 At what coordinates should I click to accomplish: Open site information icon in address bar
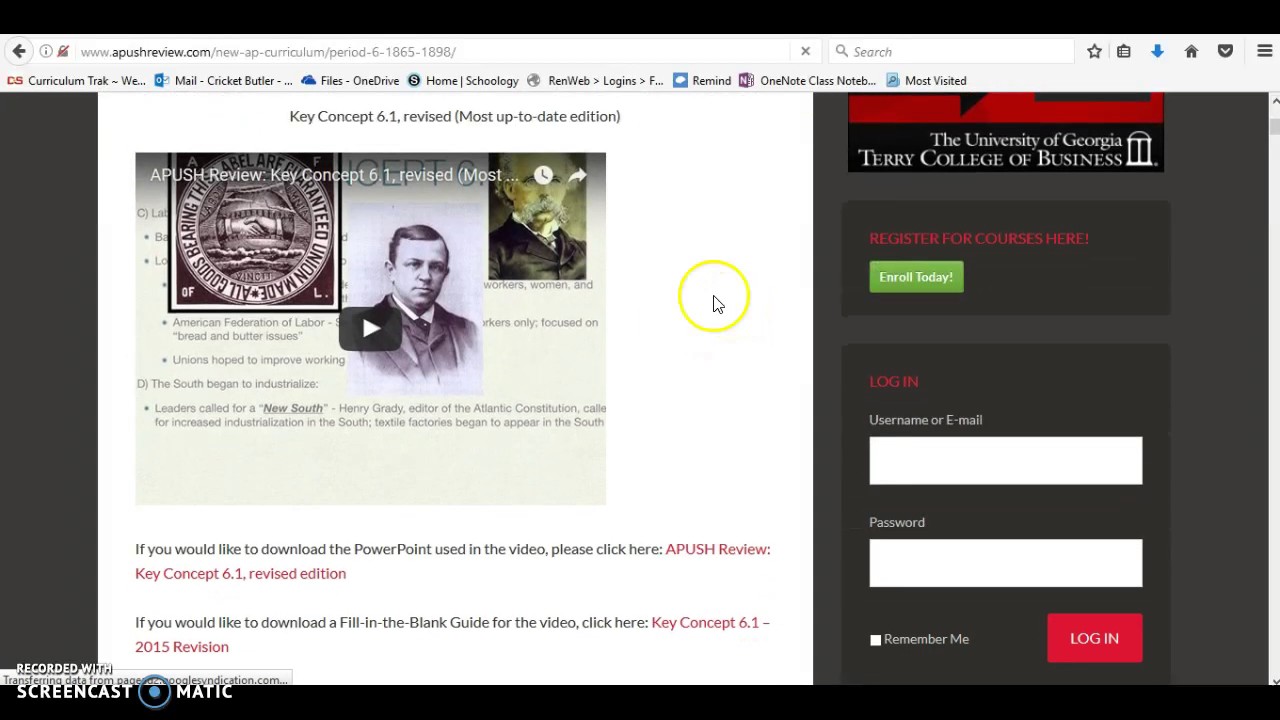point(46,51)
